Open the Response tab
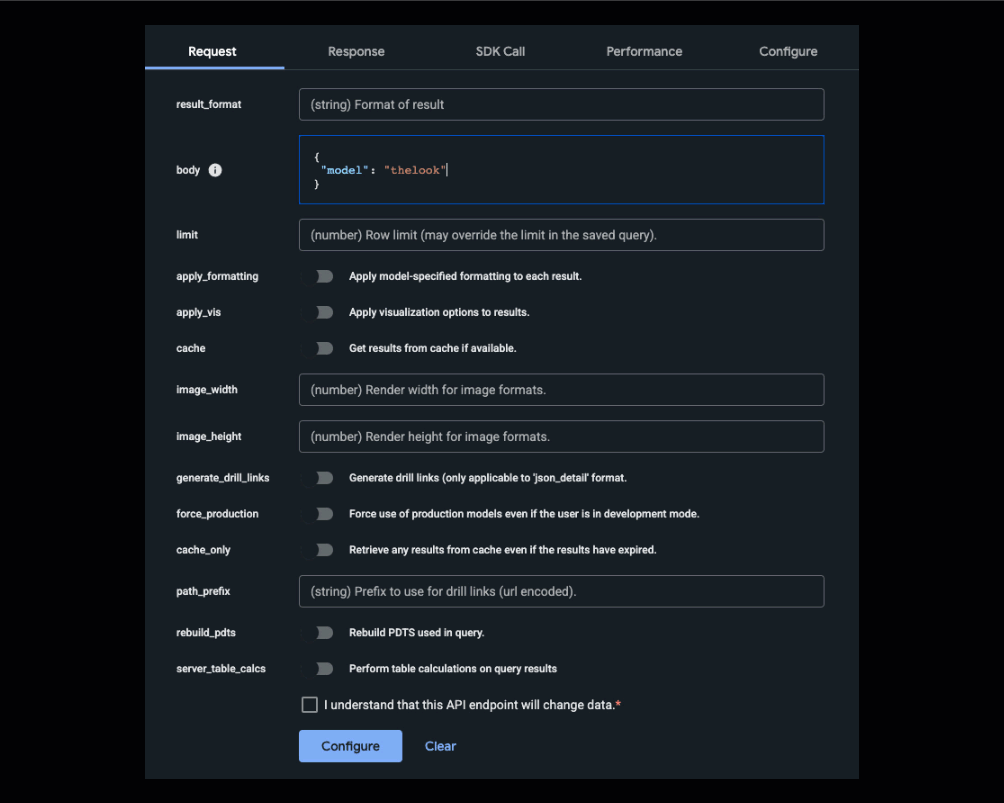1004x803 pixels. click(x=356, y=51)
